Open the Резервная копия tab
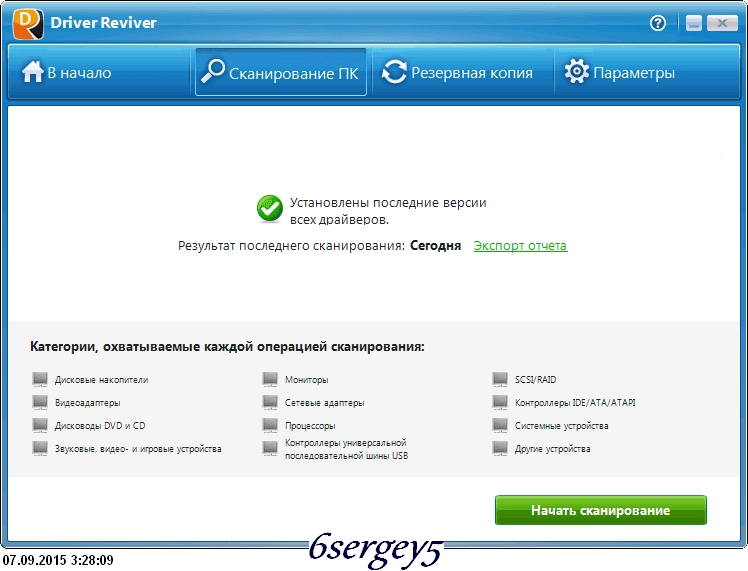Image resolution: width=748 pixels, height=571 pixels. tap(463, 72)
